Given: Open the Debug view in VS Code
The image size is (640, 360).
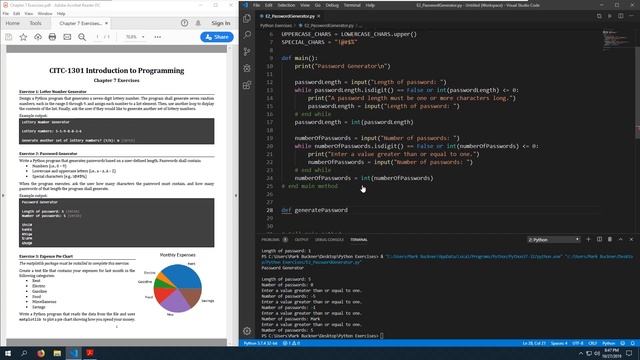Looking at the screenshot, I should [x=247, y=68].
